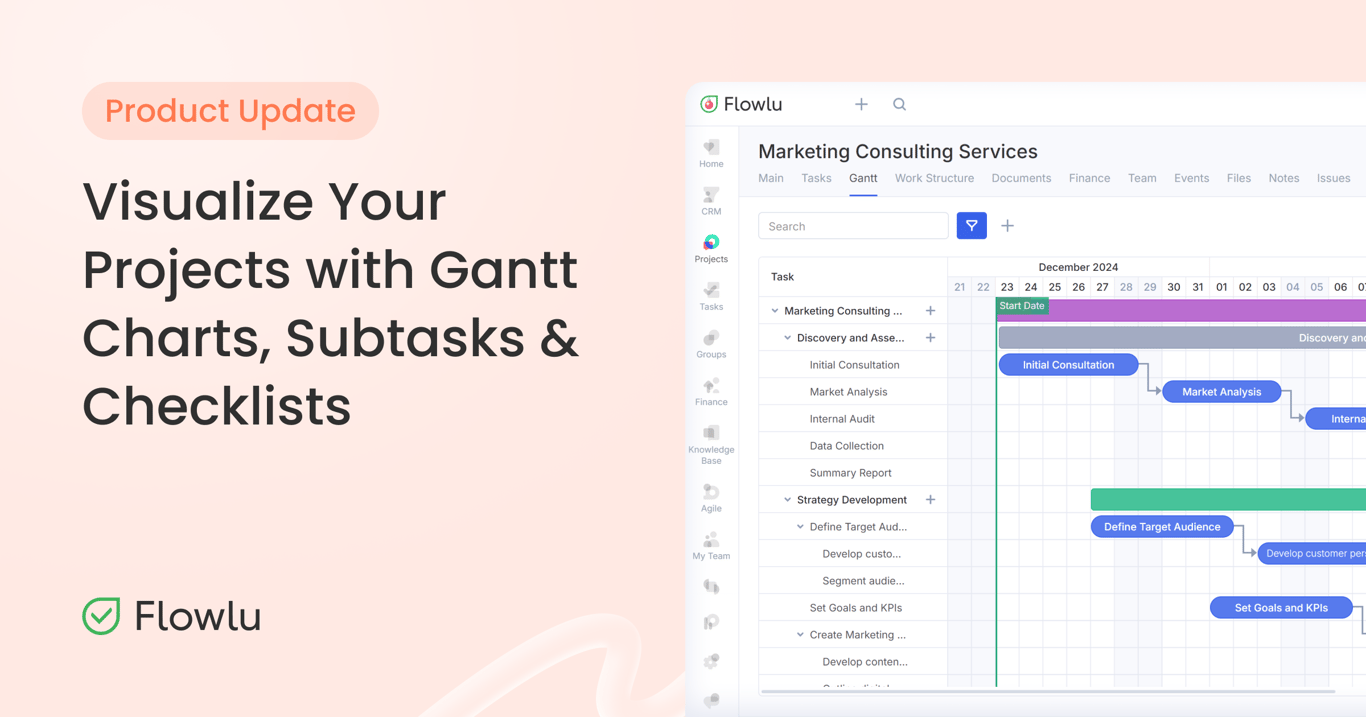The image size is (1366, 717).
Task: Select the Internal Audit task row
Action: [x=853, y=419]
